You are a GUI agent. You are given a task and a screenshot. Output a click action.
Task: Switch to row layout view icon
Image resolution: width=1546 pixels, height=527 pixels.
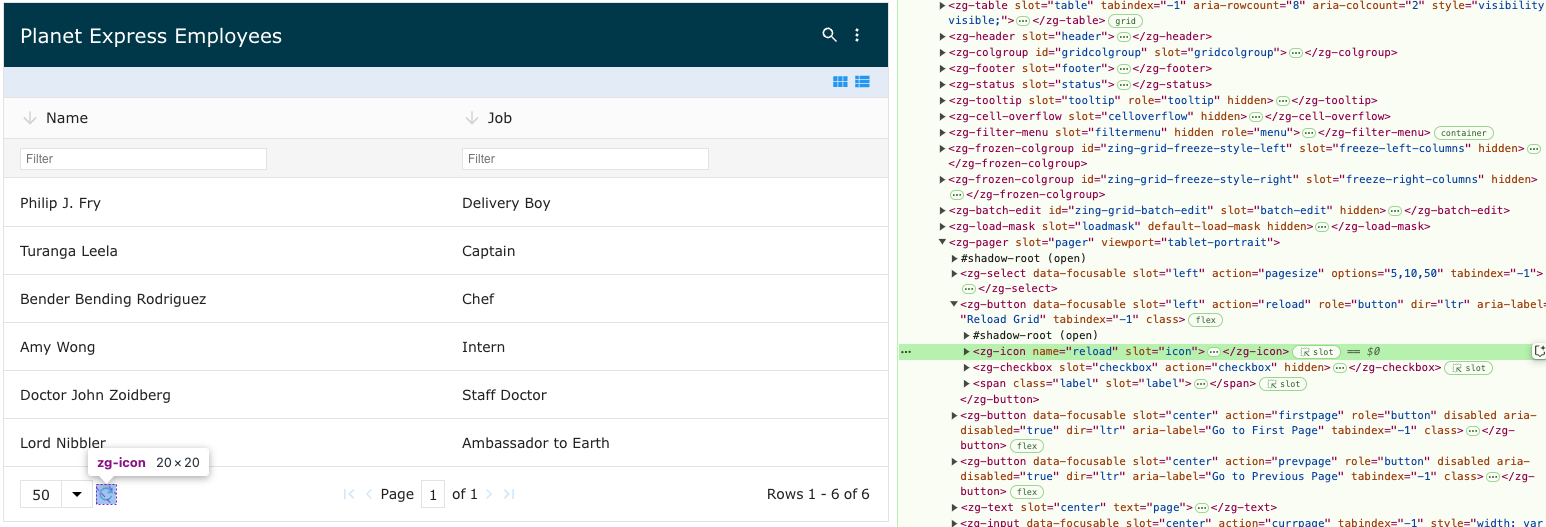point(862,82)
